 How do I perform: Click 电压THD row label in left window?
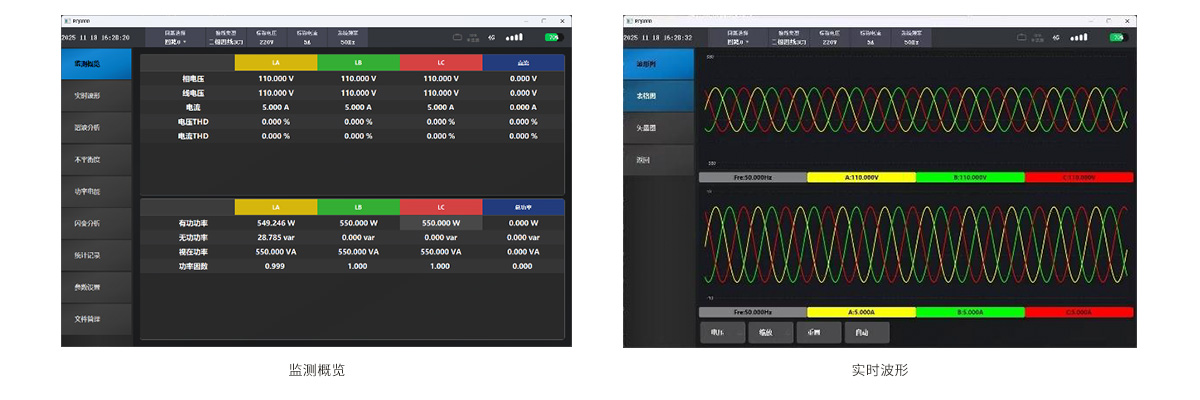coord(193,121)
